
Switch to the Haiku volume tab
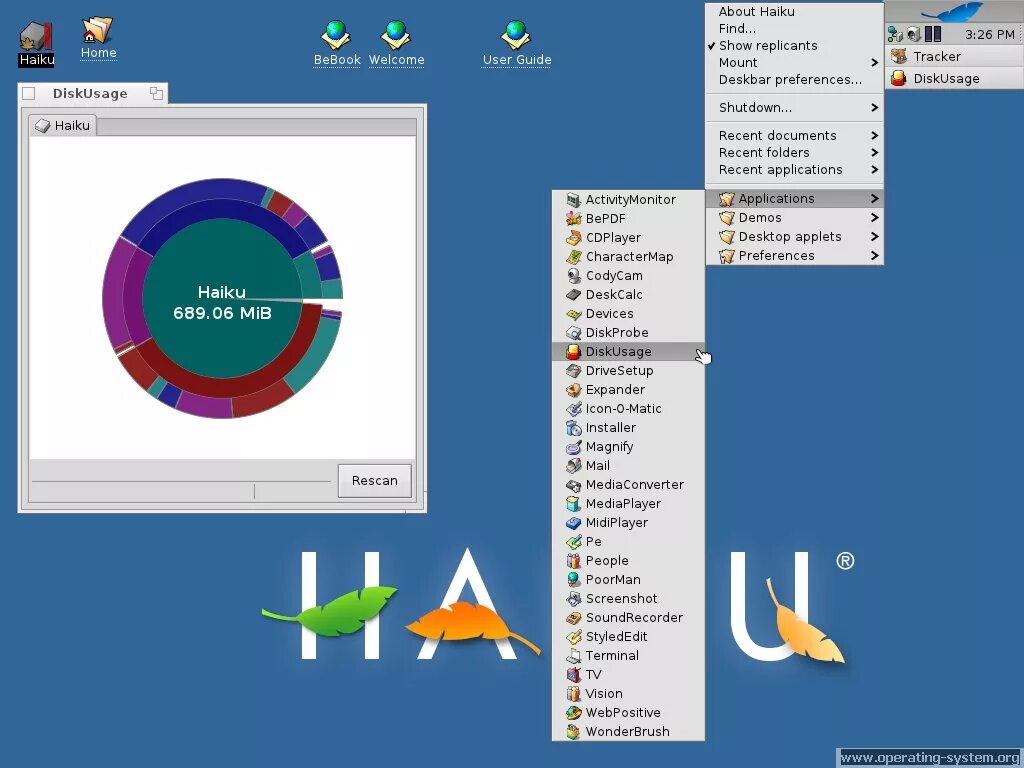pos(63,125)
